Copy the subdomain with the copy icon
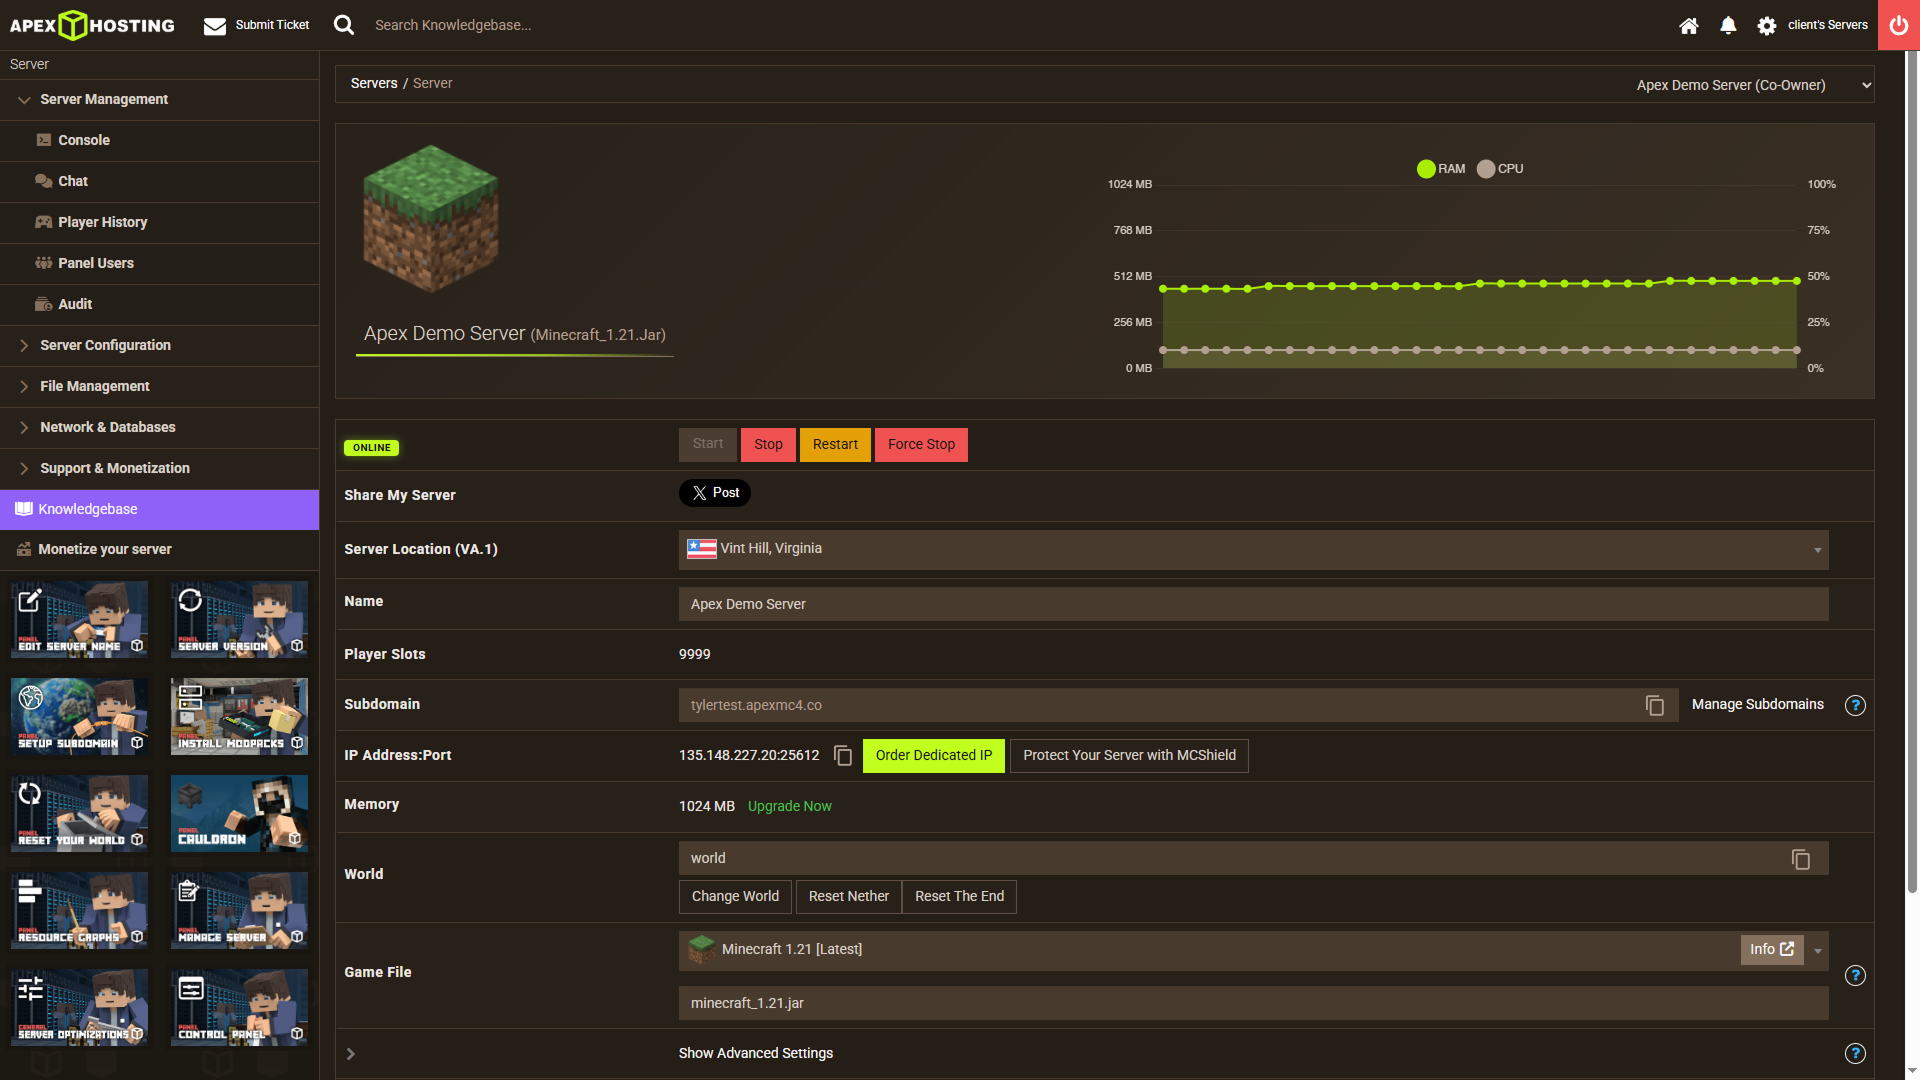This screenshot has width=1920, height=1080. click(1655, 705)
